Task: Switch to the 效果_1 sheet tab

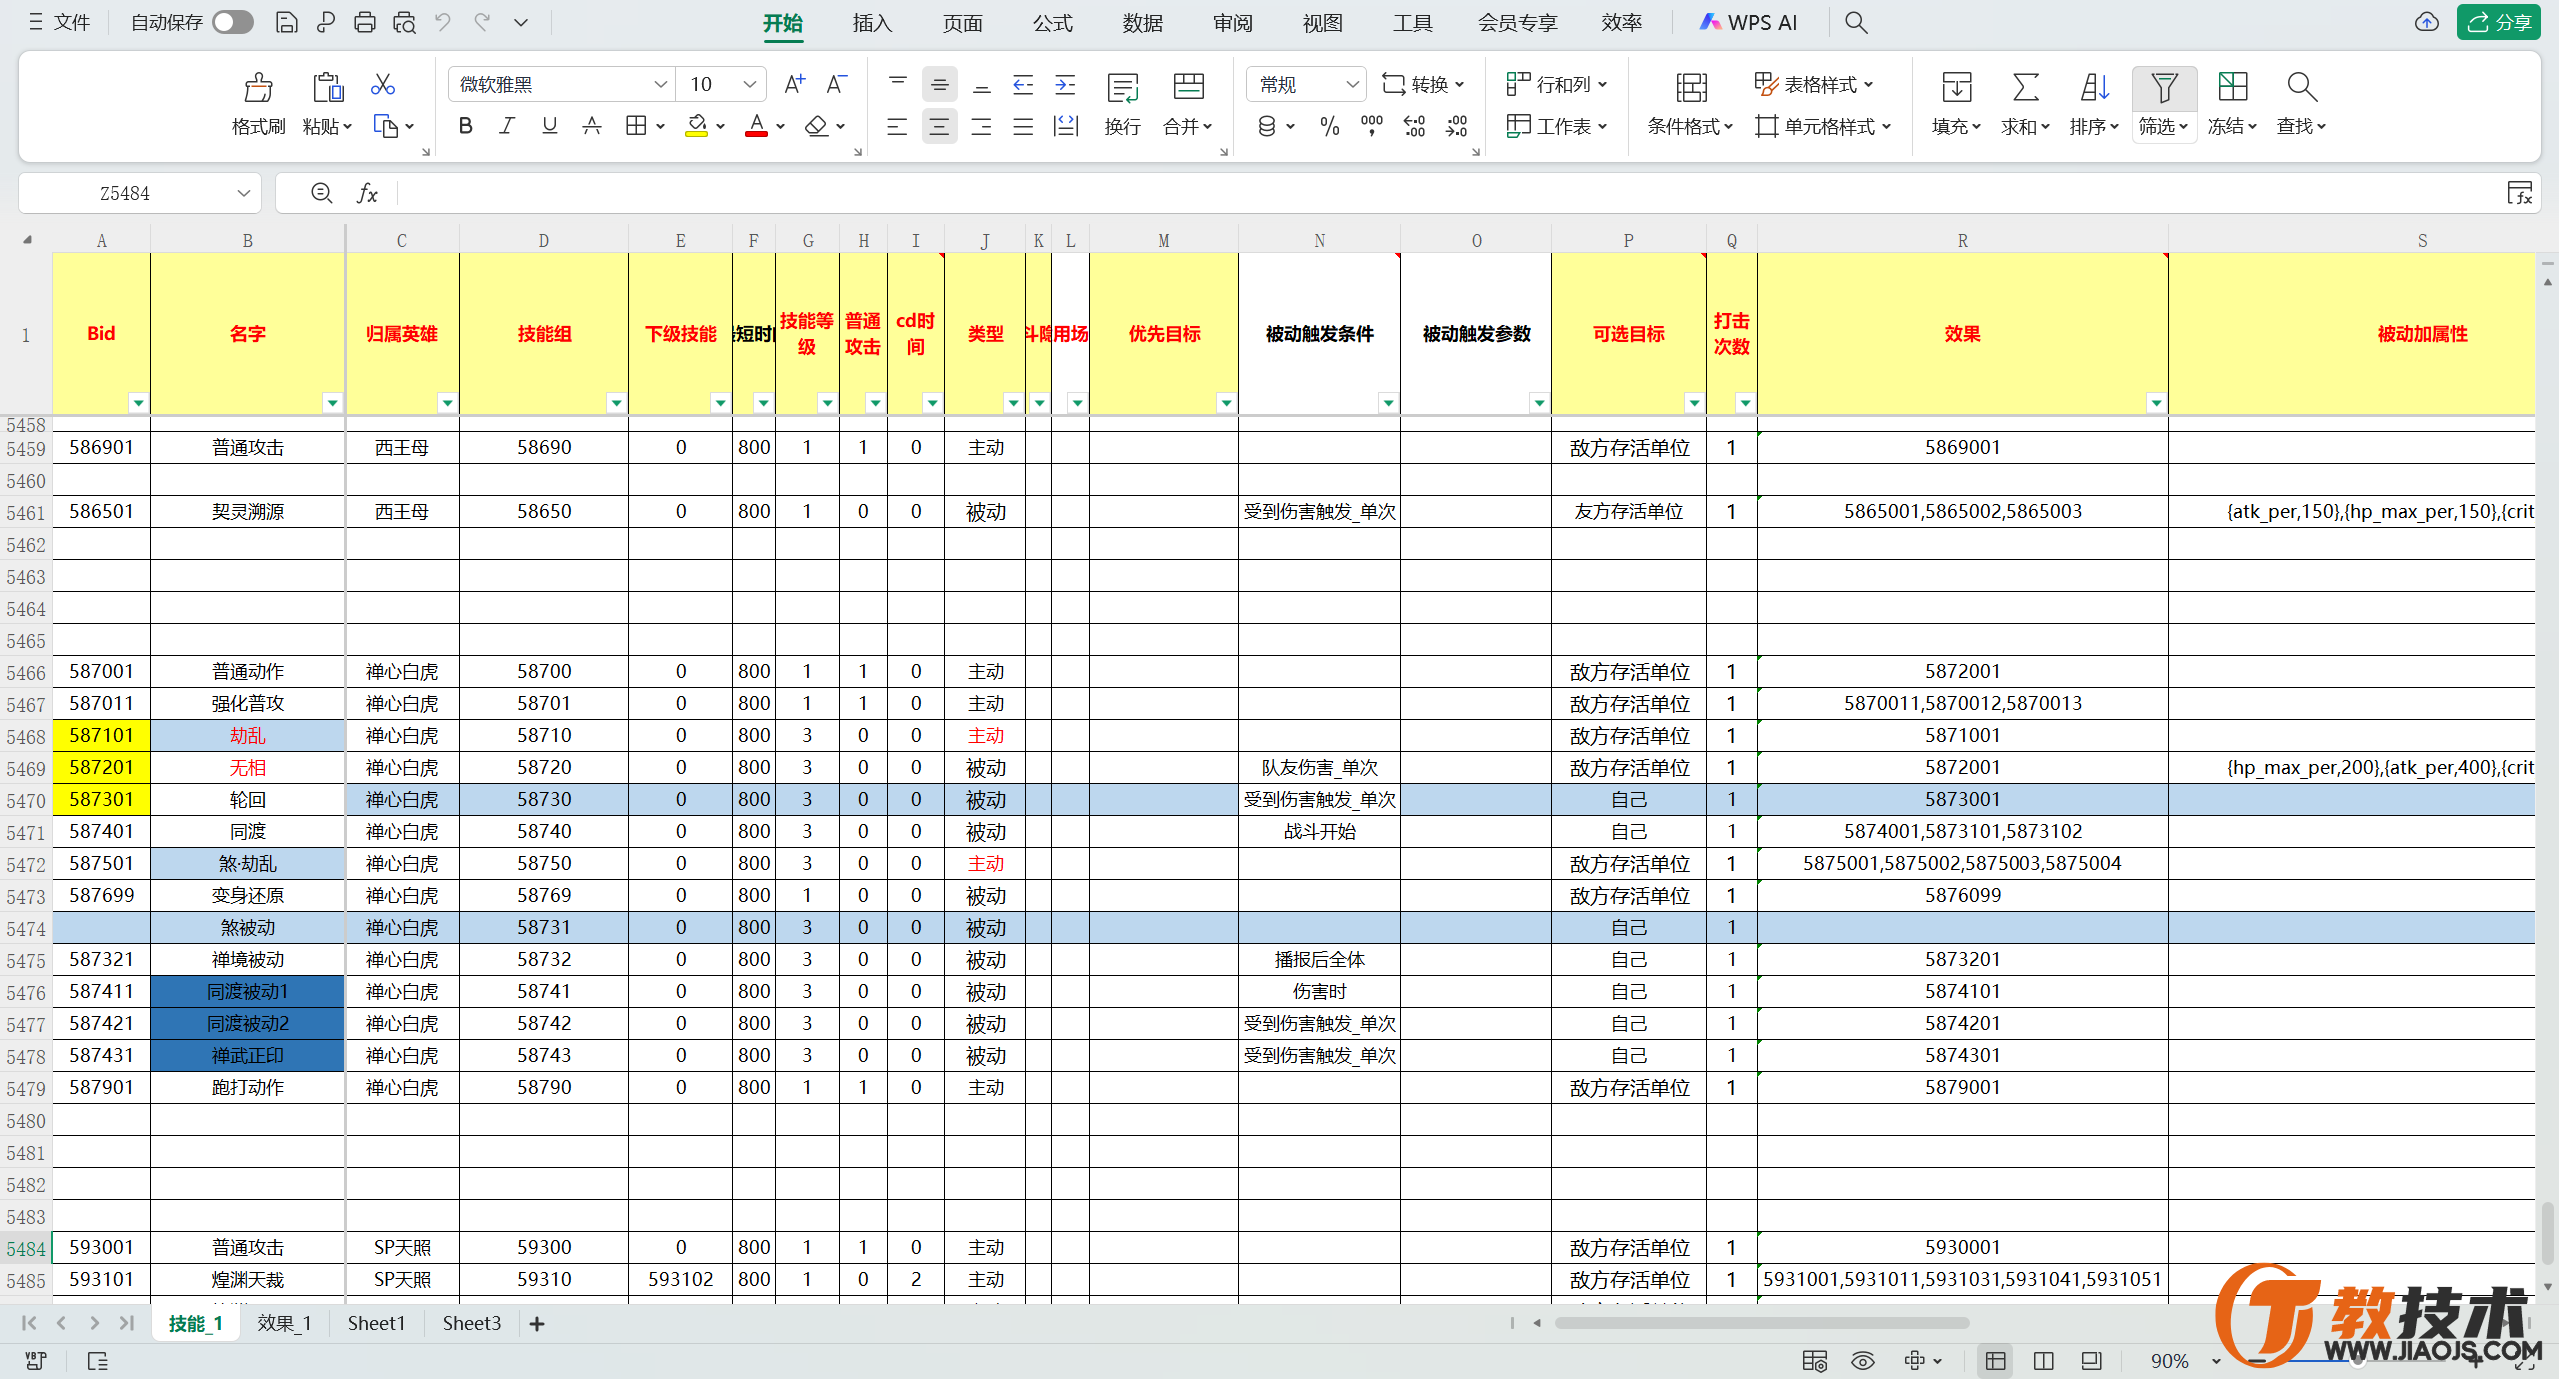Action: pos(284,1323)
